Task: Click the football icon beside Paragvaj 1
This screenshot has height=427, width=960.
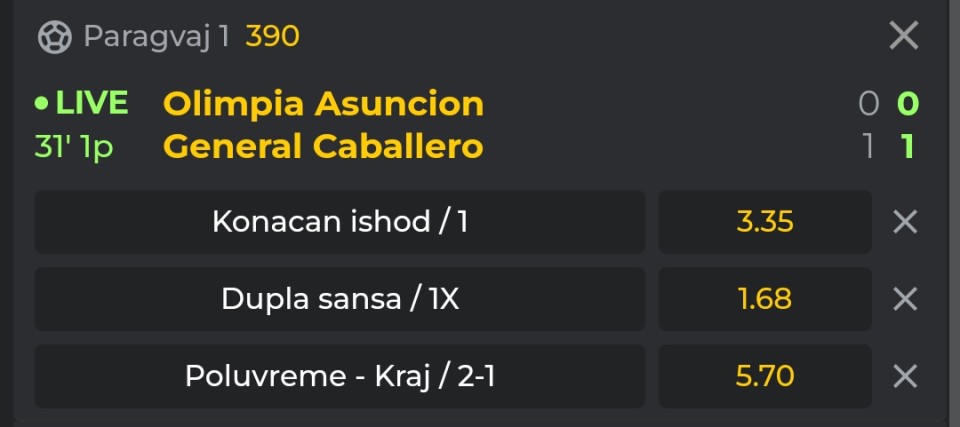Action: [54, 37]
